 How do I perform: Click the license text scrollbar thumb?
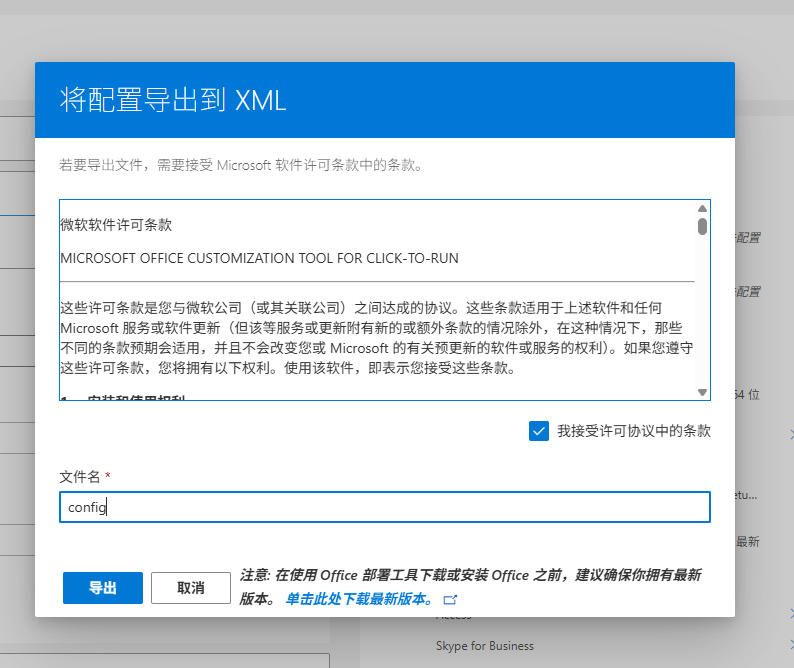pos(702,226)
